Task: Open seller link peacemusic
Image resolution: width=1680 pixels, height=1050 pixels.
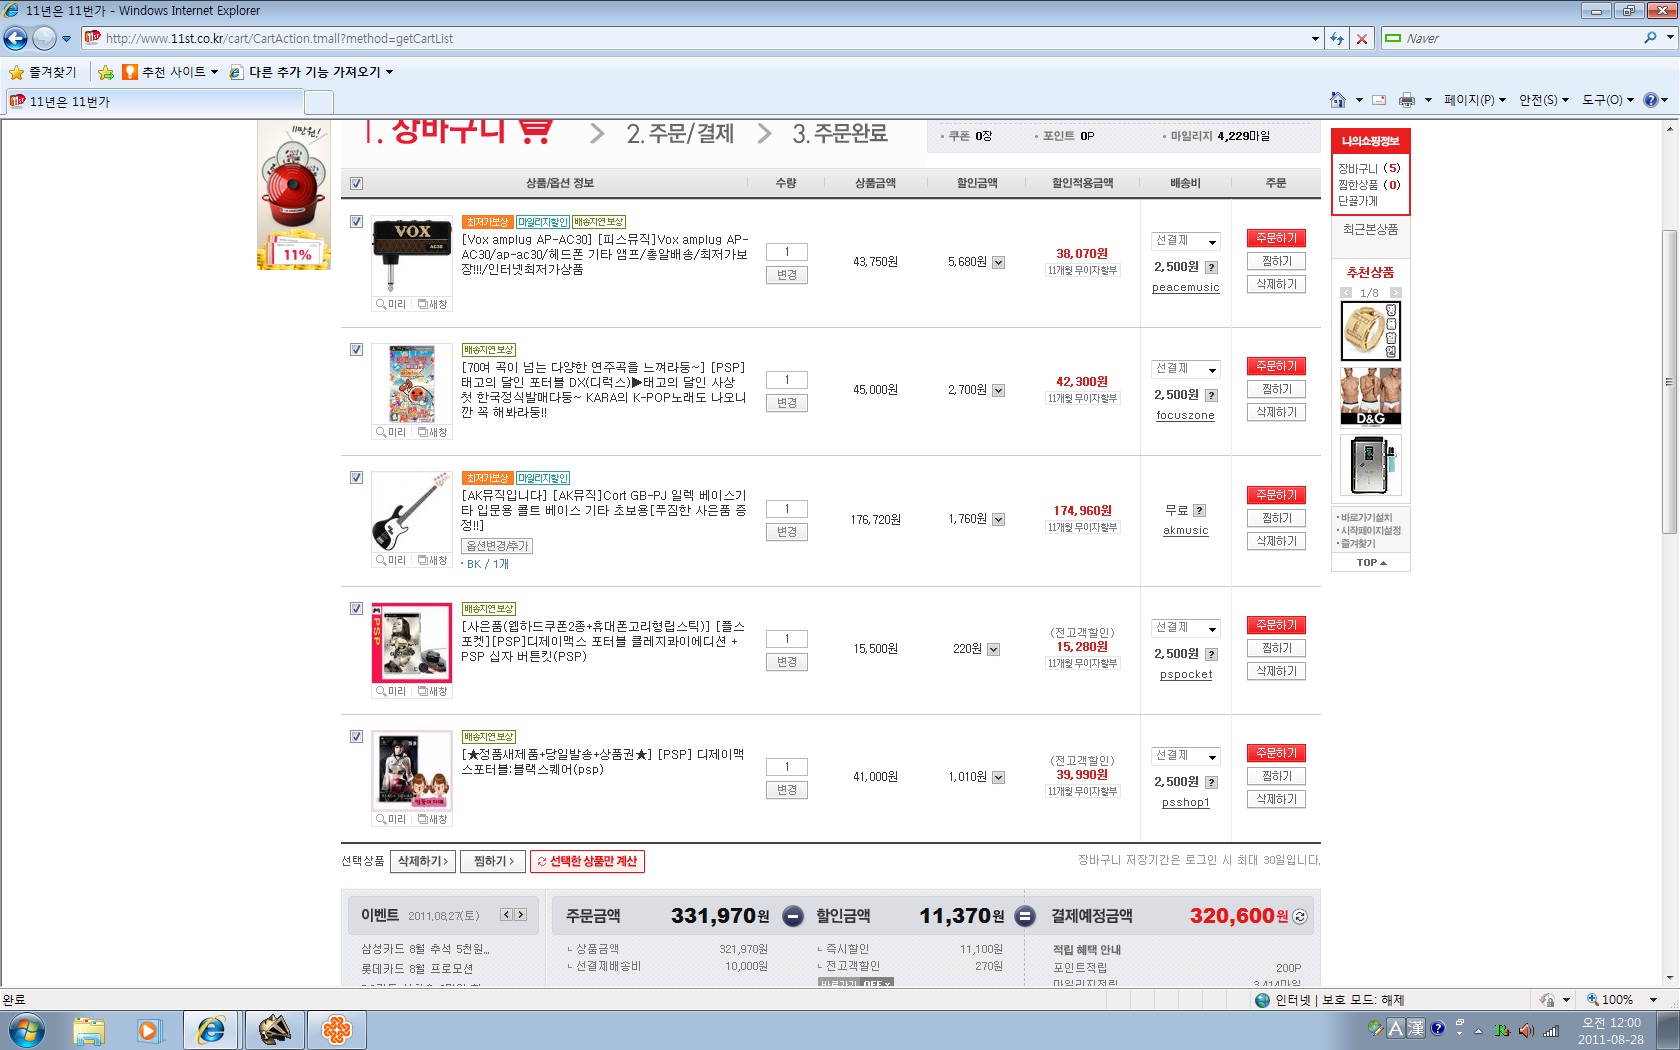Action: click(x=1186, y=288)
